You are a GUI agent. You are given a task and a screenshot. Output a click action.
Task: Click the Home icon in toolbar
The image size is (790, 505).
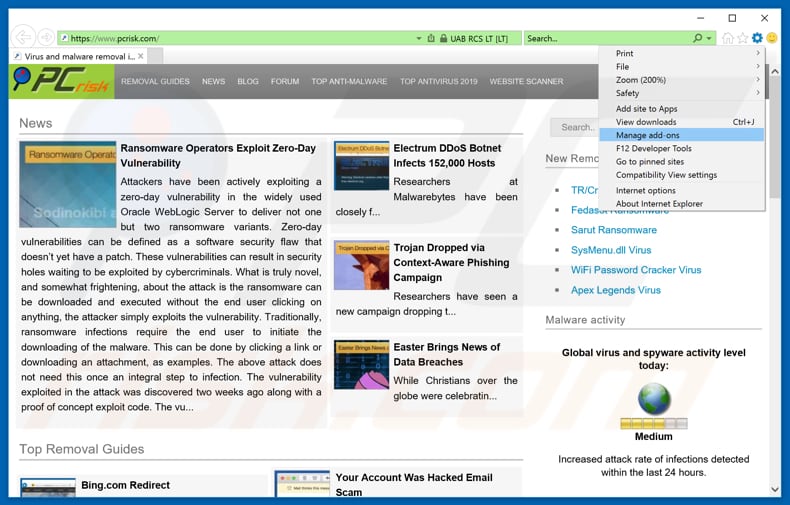pyautogui.click(x=728, y=38)
